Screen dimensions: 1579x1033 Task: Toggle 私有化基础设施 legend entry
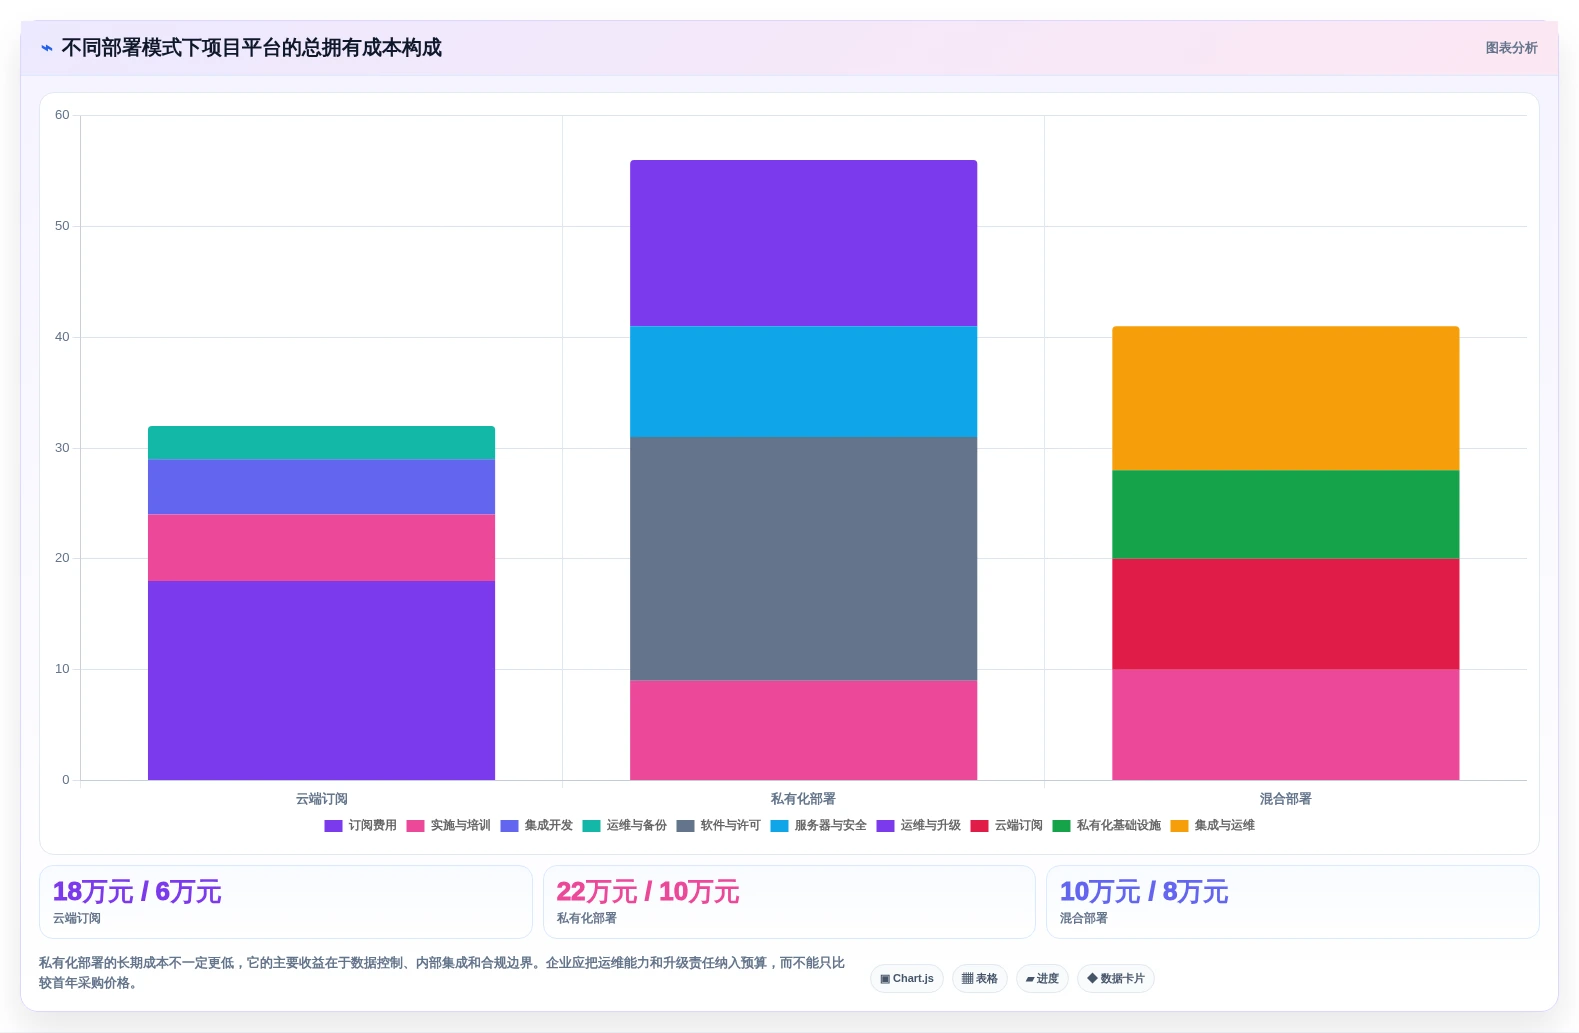point(1106,826)
